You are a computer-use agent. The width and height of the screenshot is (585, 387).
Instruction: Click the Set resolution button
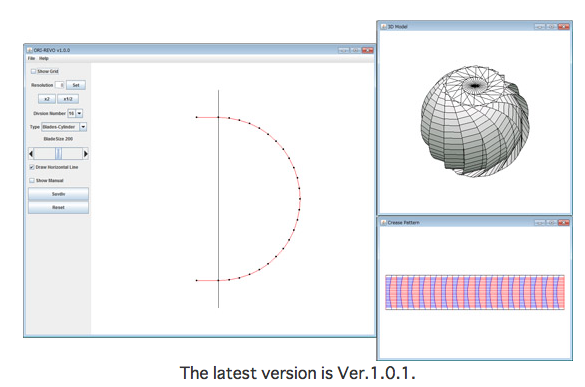[76, 85]
